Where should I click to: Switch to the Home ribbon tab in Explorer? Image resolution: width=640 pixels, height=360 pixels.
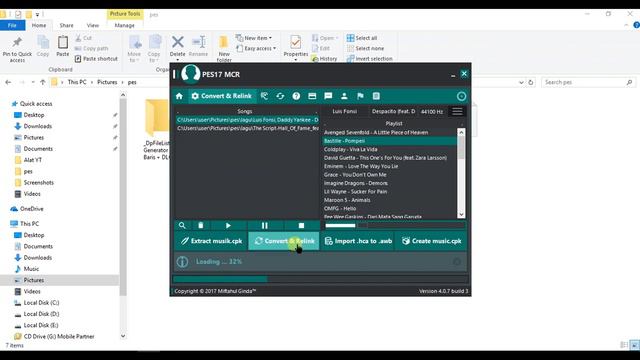tap(39, 25)
